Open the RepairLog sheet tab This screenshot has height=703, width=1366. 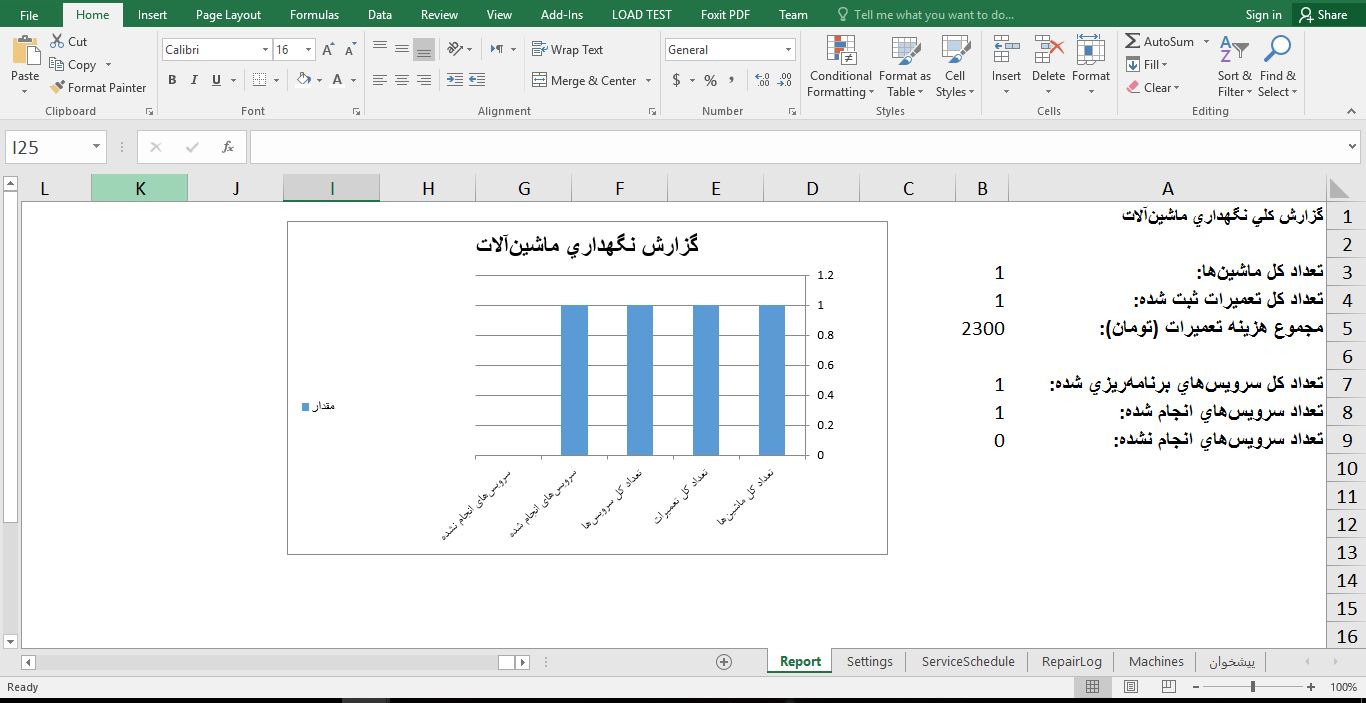pos(1071,661)
